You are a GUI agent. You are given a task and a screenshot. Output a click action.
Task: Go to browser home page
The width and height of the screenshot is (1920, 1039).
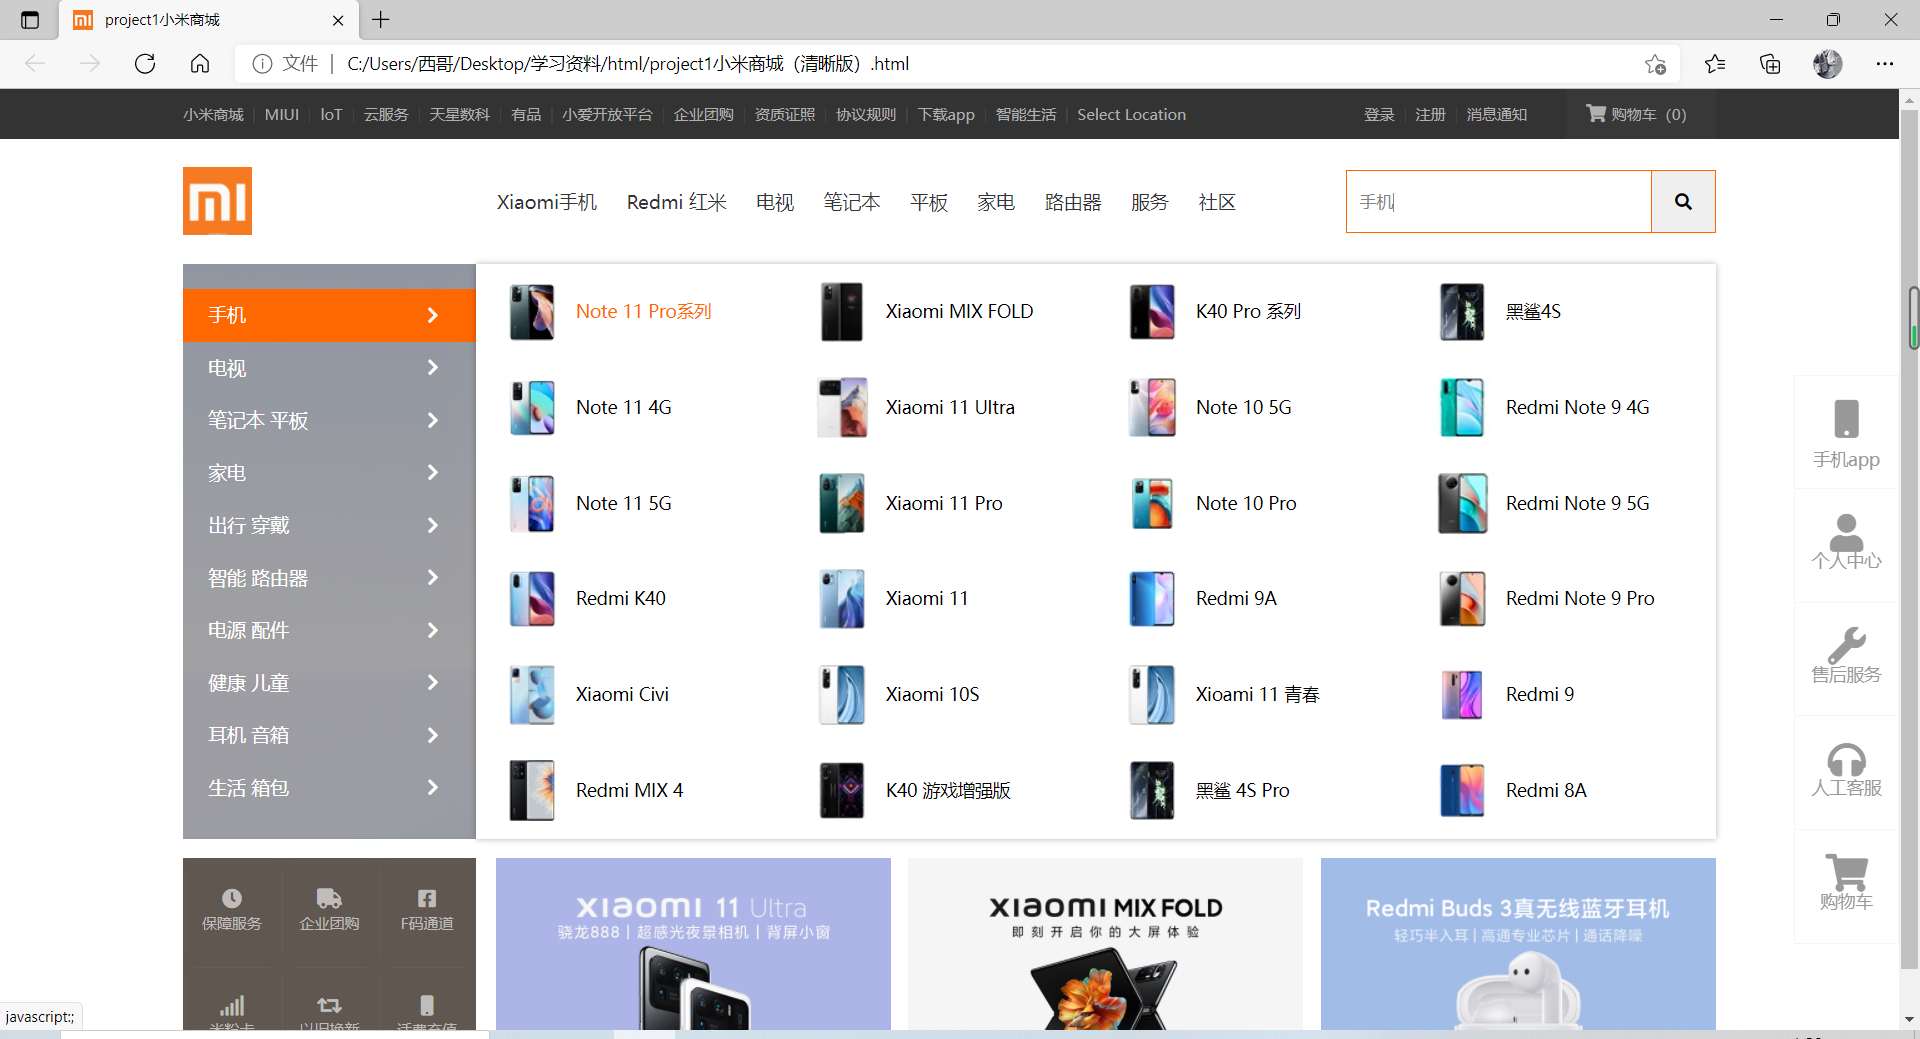[200, 64]
